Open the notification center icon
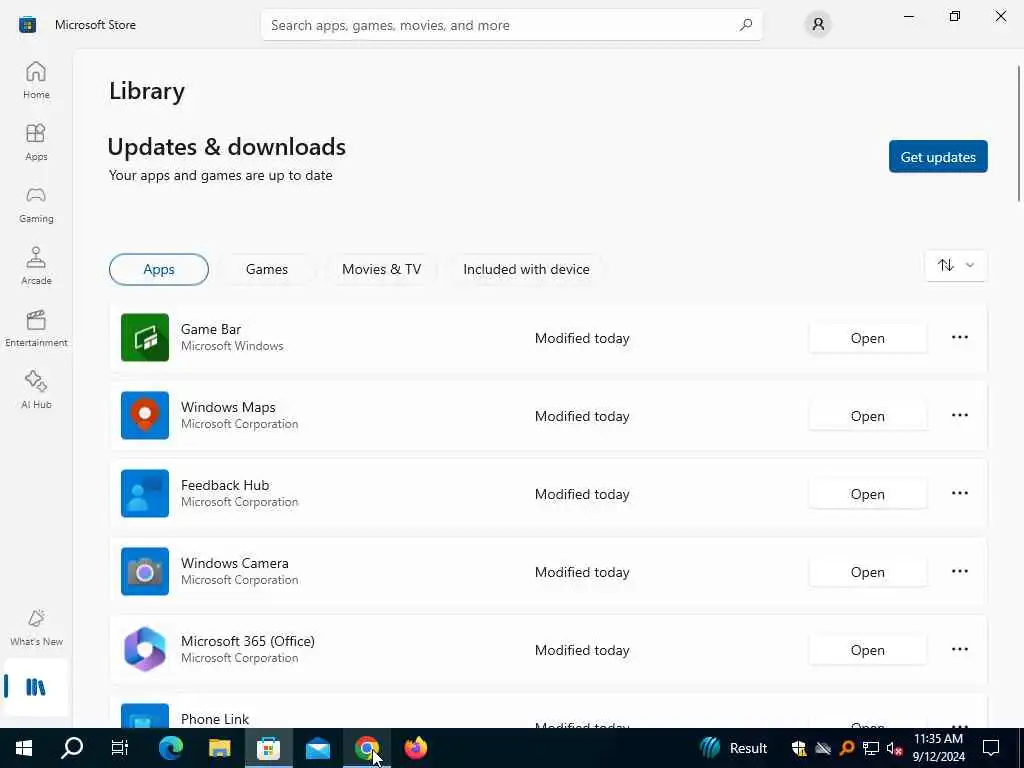 [x=991, y=748]
